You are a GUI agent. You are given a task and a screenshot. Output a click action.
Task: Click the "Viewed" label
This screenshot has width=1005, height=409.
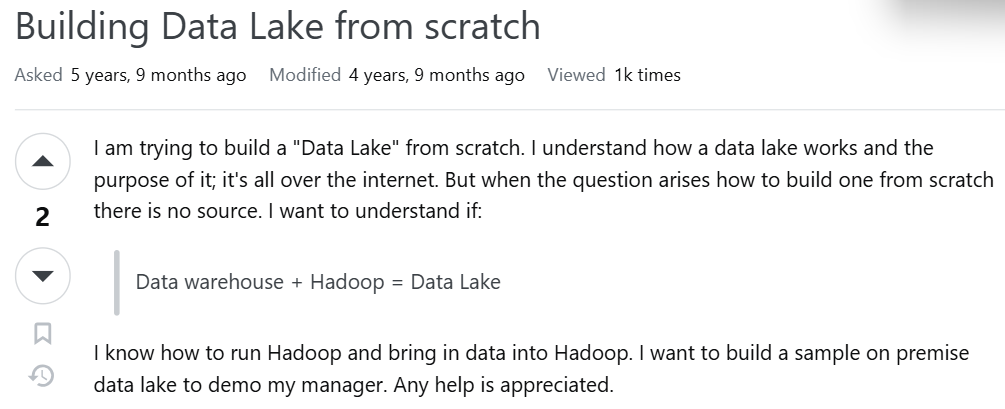pyautogui.click(x=576, y=75)
